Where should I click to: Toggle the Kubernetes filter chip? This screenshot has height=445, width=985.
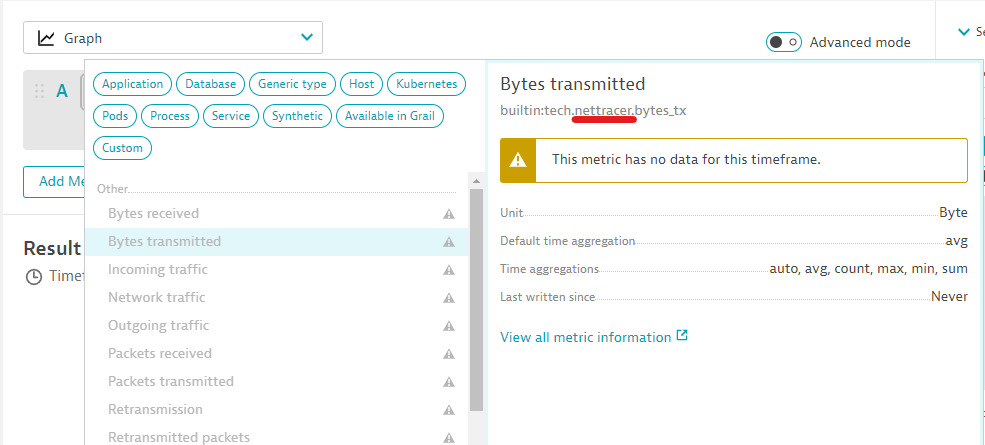[427, 84]
